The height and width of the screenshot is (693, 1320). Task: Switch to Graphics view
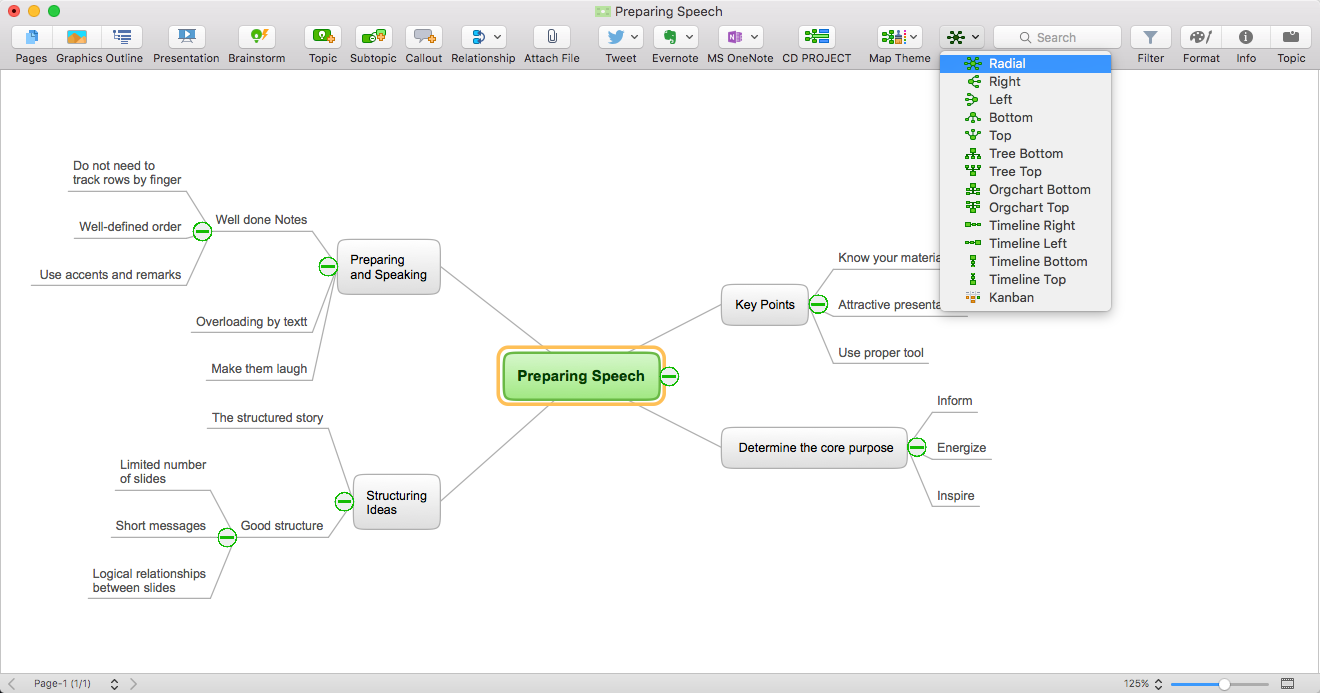pos(77,37)
